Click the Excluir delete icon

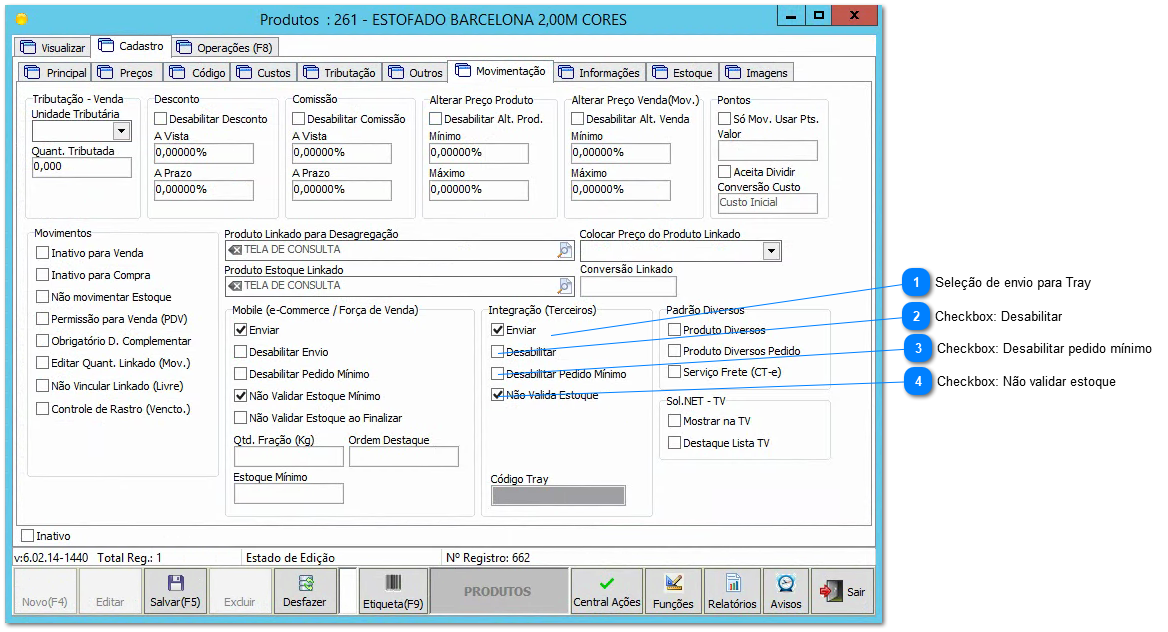[x=240, y=590]
